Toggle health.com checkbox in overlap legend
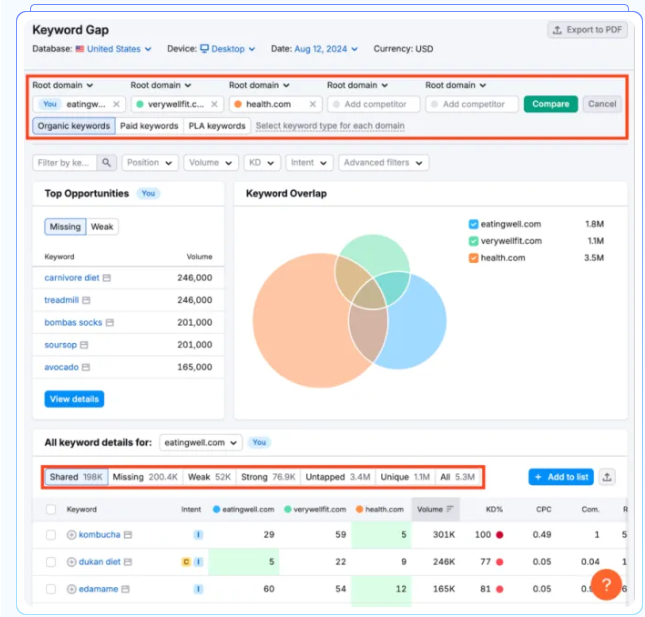The image size is (645, 617). click(473, 258)
